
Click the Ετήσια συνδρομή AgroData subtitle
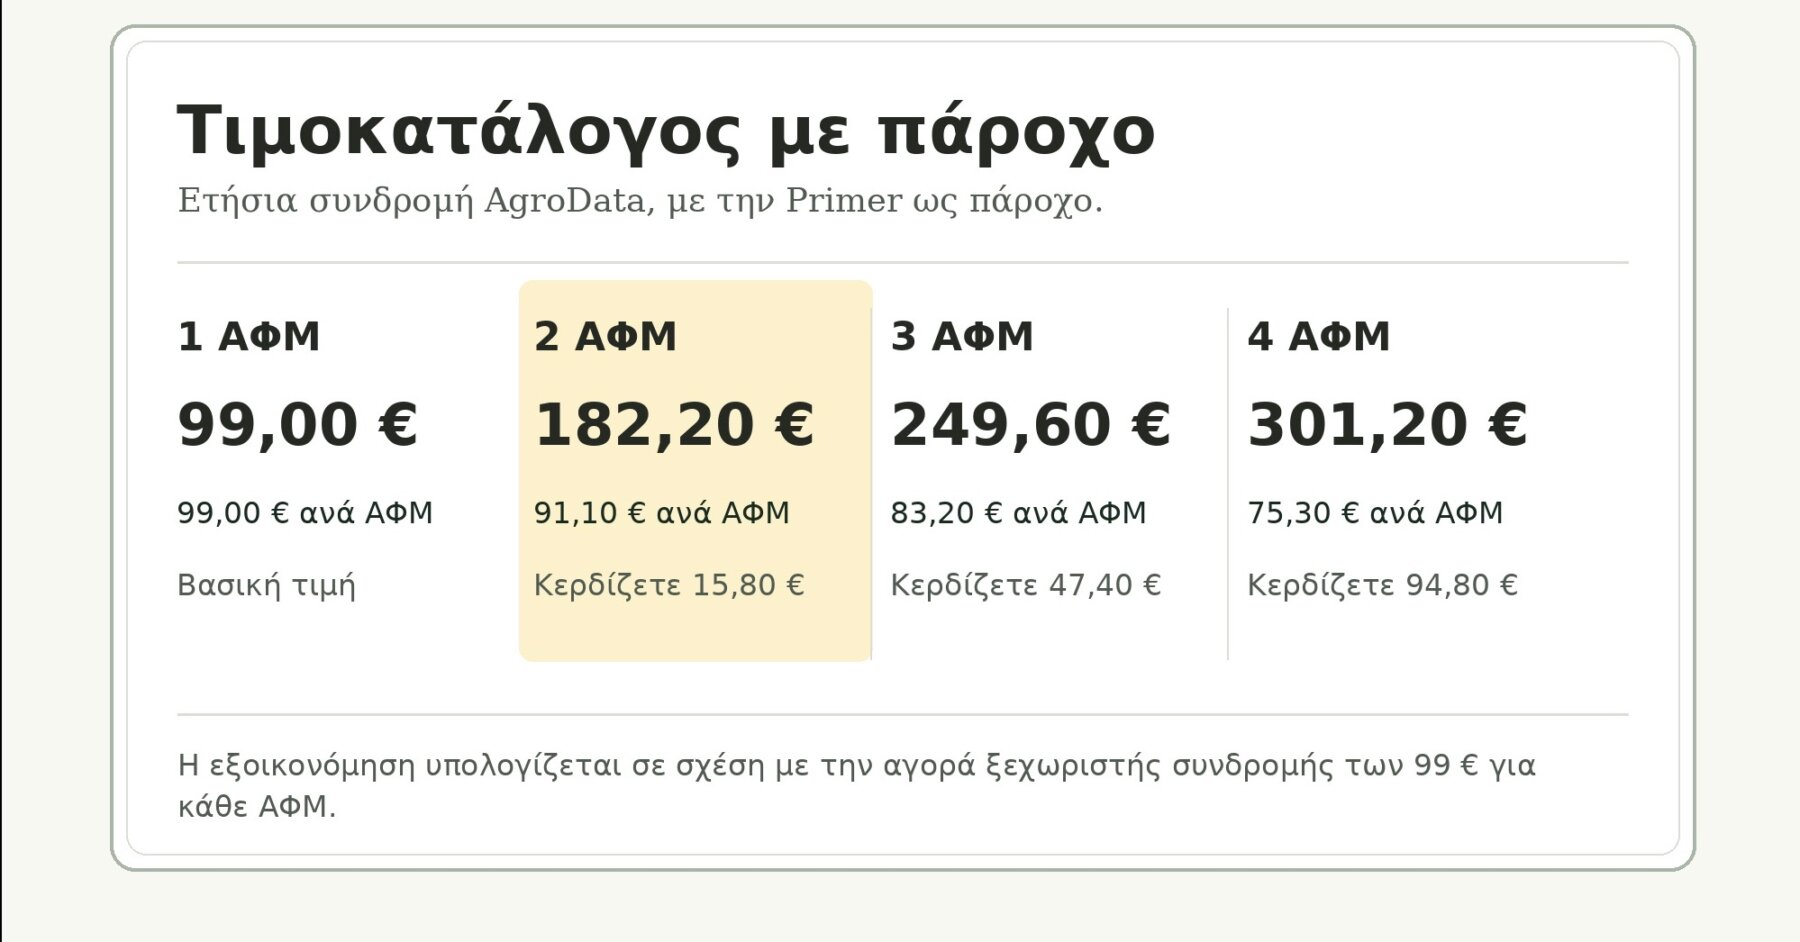click(x=640, y=201)
